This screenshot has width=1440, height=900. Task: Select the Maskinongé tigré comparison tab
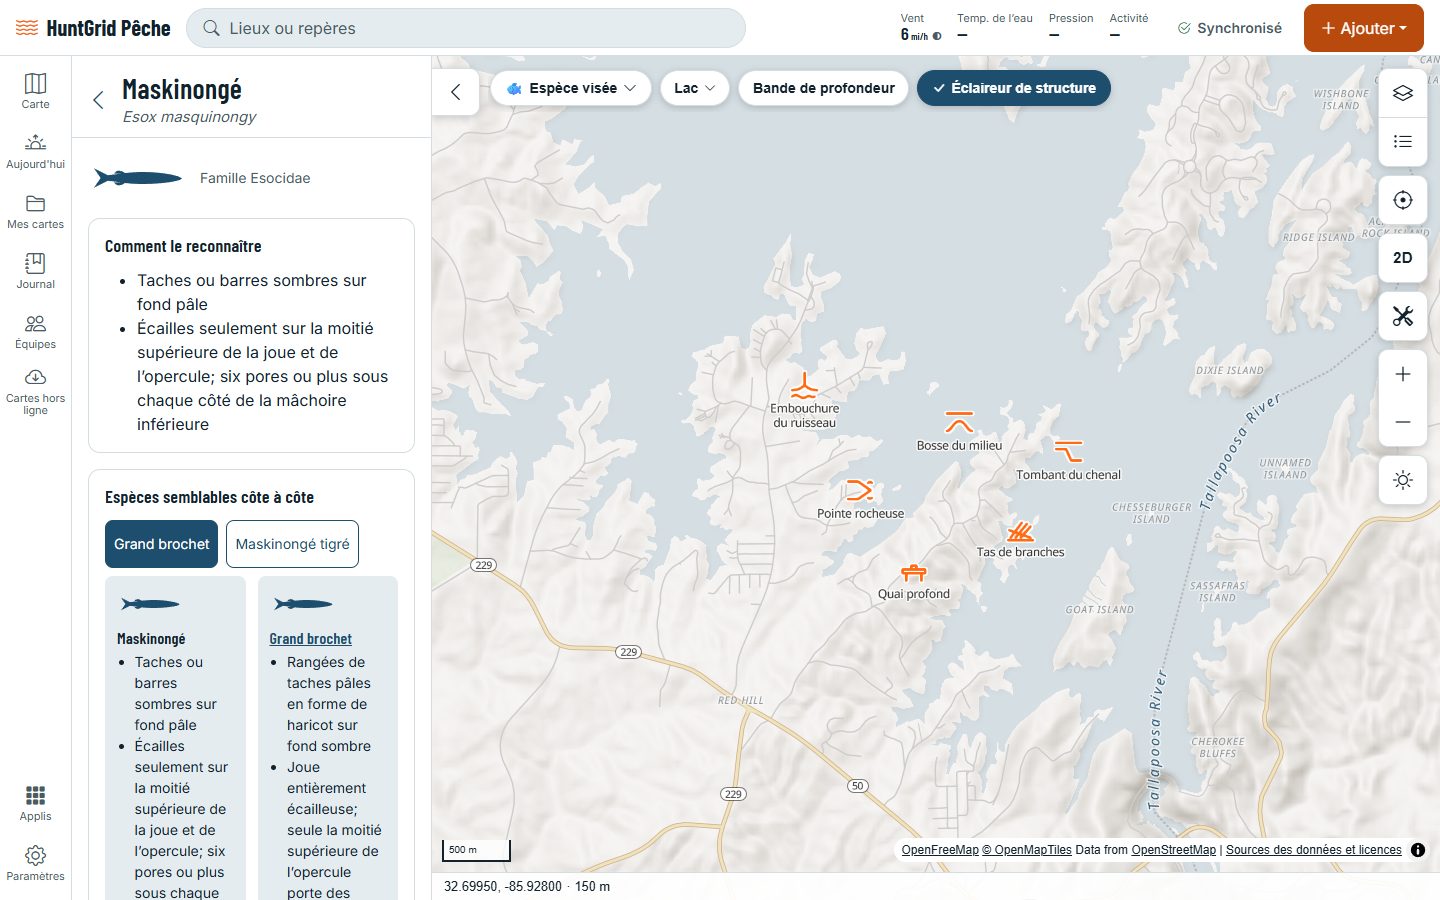coord(292,544)
